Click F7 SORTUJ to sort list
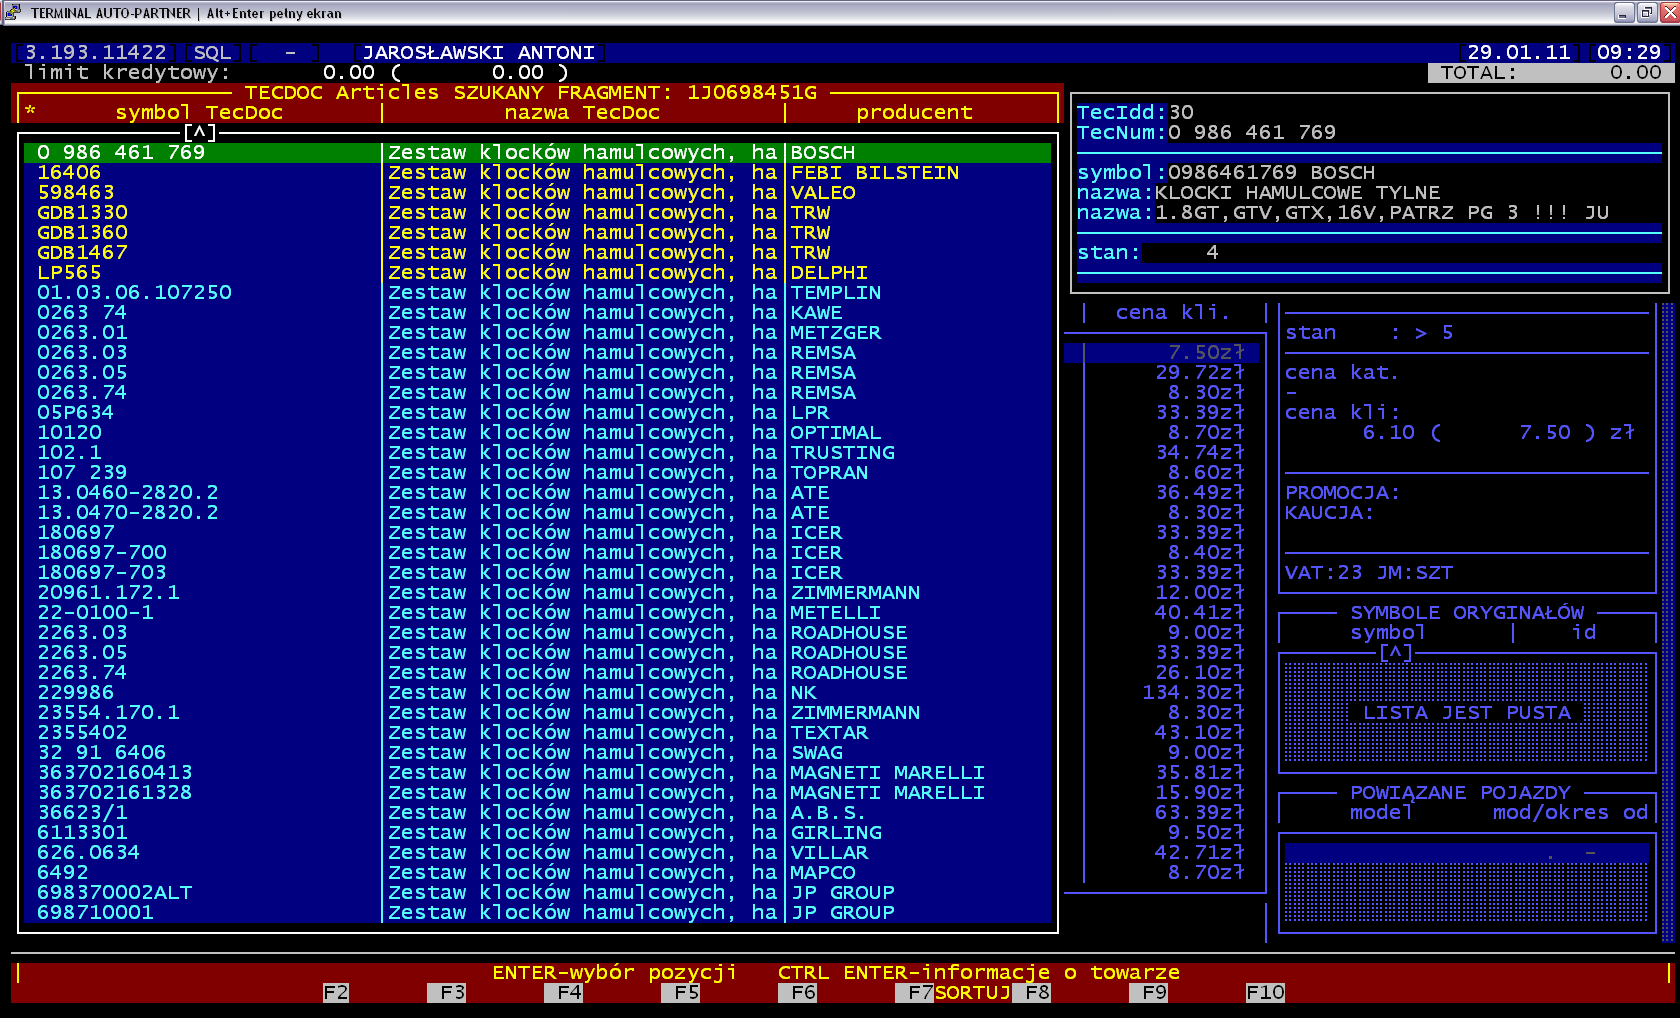 tap(953, 992)
